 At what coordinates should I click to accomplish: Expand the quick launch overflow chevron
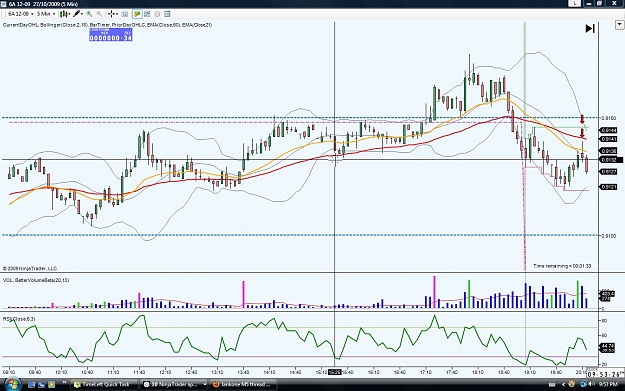click(x=64, y=383)
